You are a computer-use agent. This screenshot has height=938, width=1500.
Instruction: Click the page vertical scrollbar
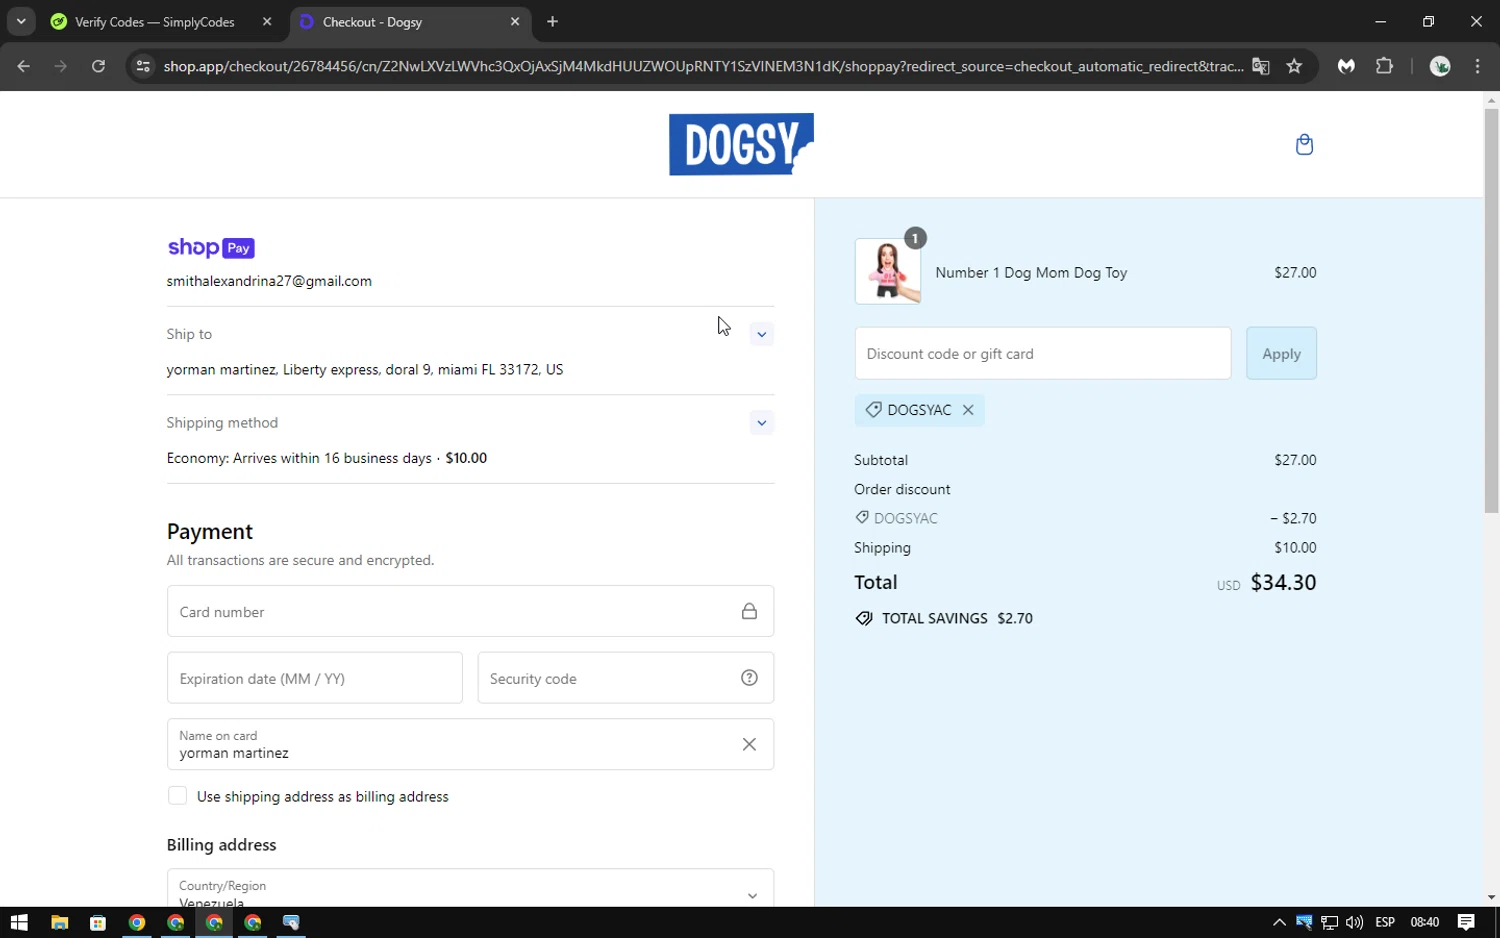click(1491, 310)
